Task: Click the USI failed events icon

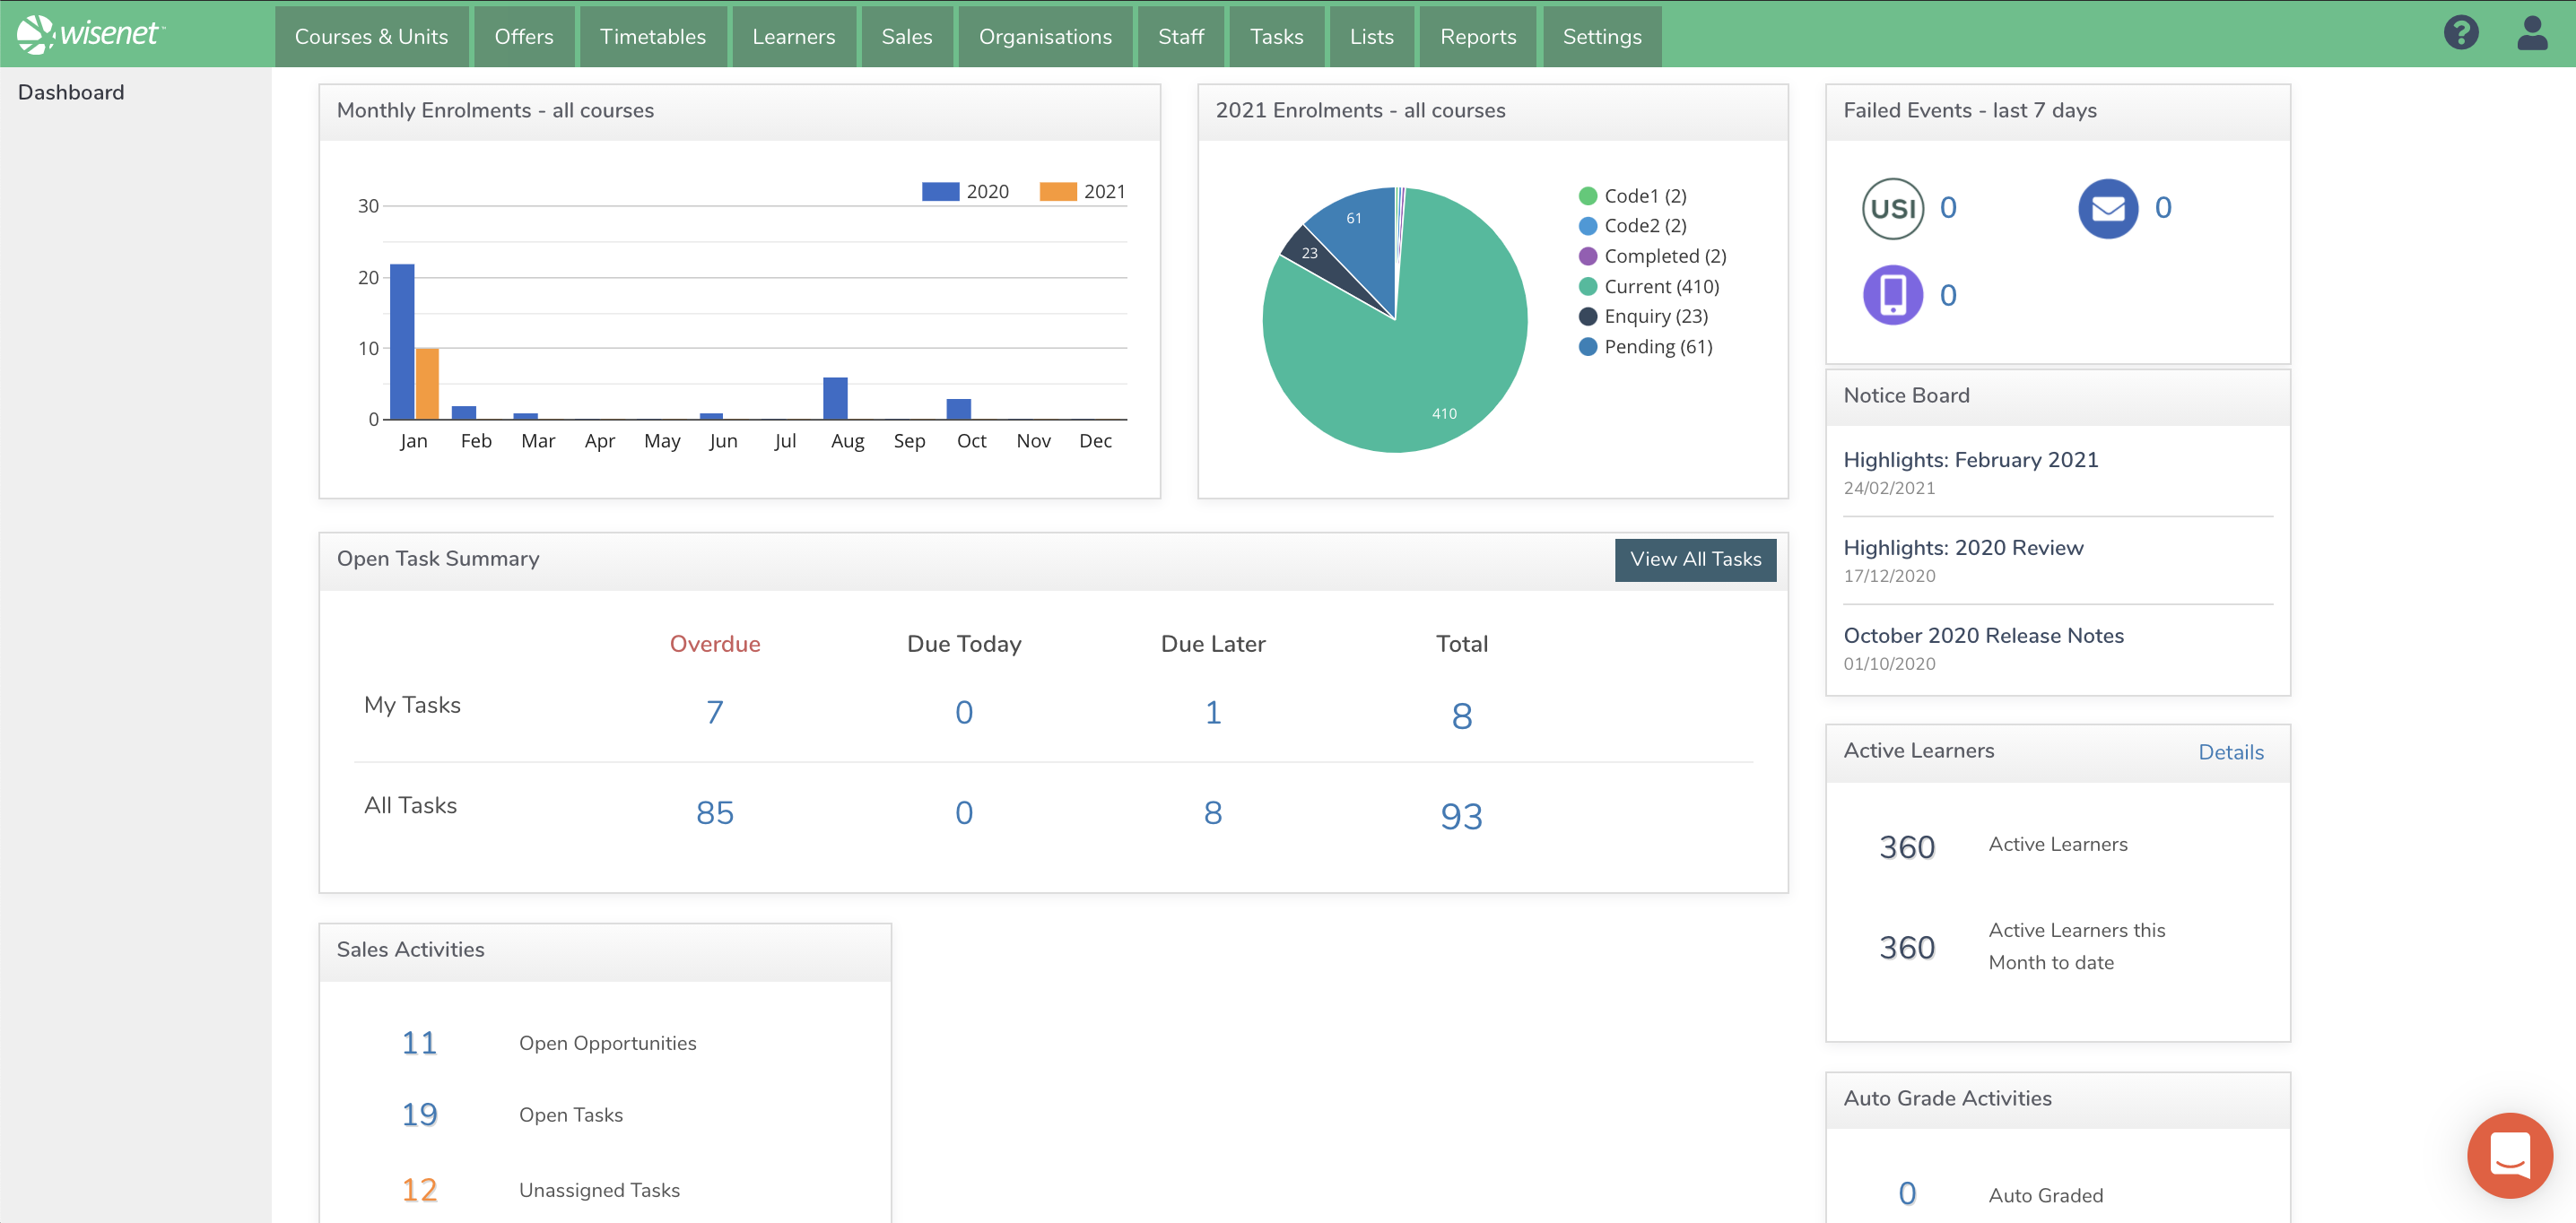Action: pos(1892,208)
